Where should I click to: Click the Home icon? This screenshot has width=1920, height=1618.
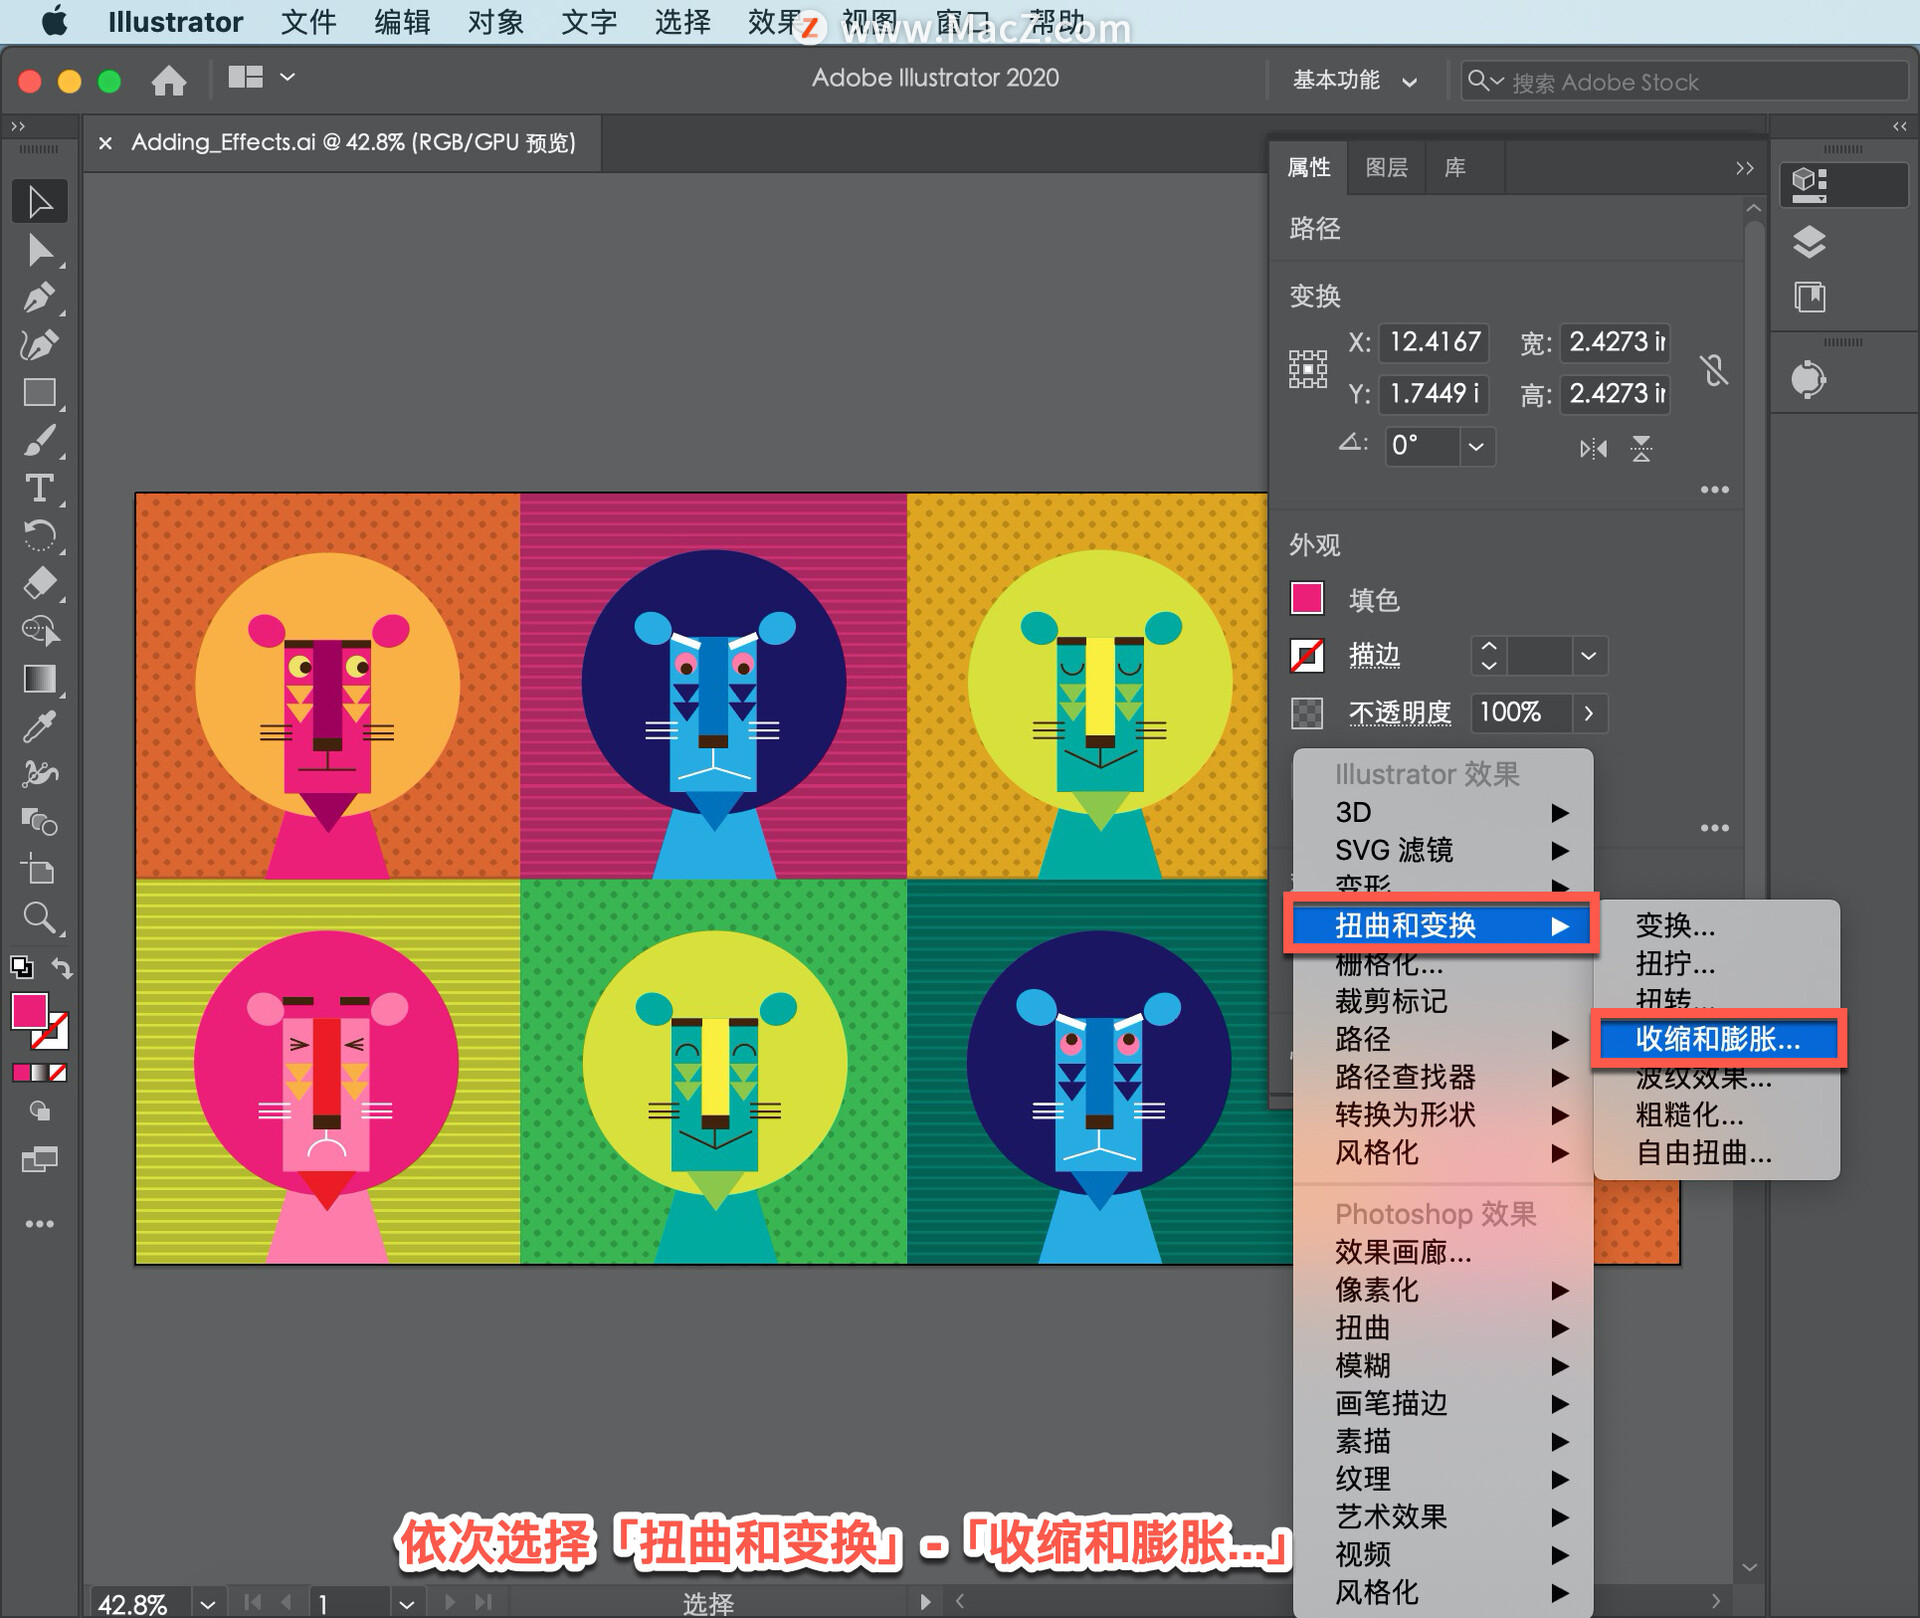click(169, 80)
